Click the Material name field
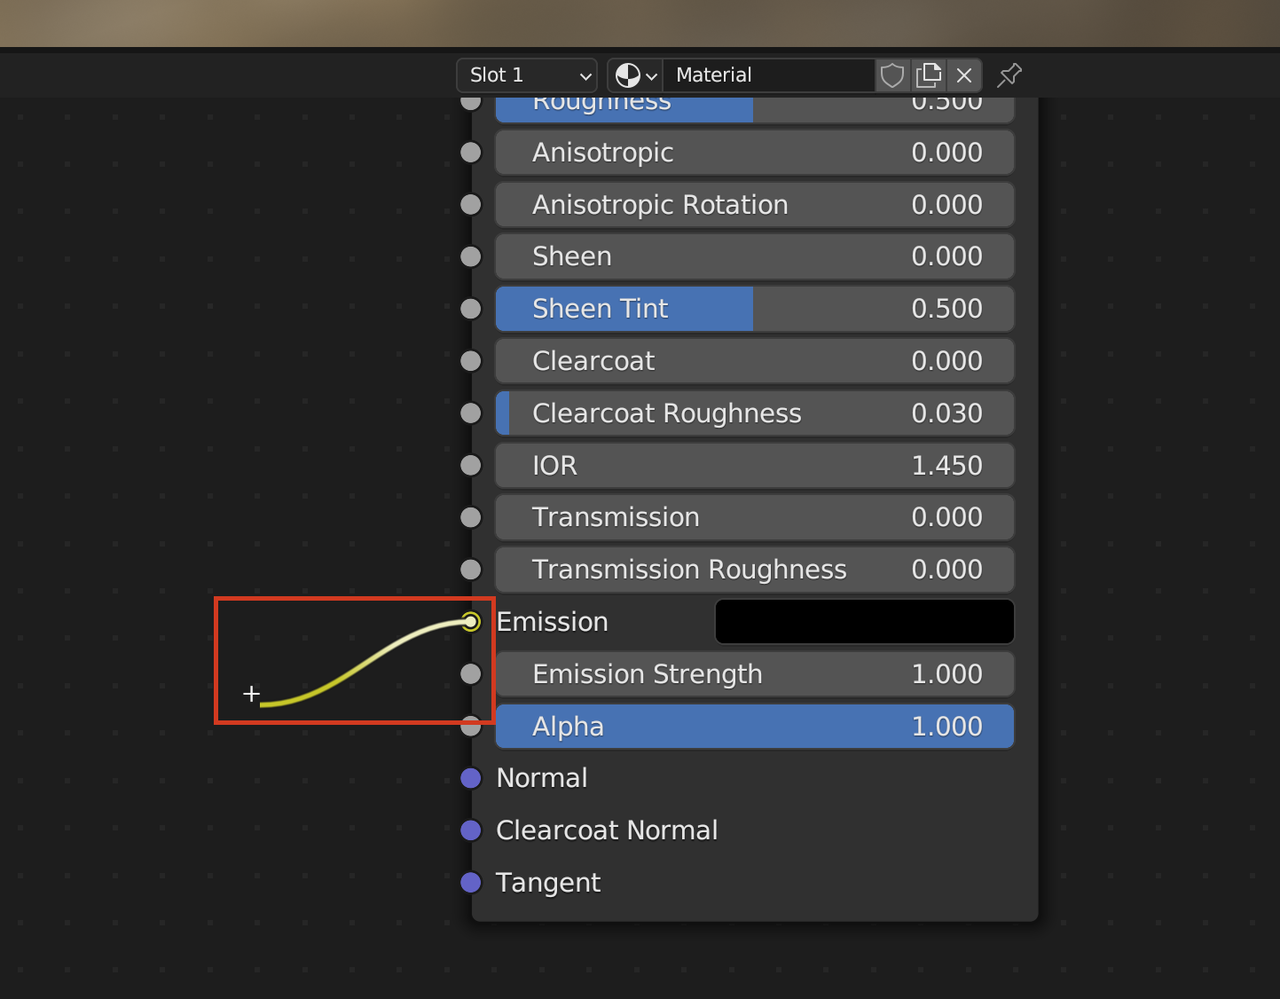 click(x=768, y=75)
